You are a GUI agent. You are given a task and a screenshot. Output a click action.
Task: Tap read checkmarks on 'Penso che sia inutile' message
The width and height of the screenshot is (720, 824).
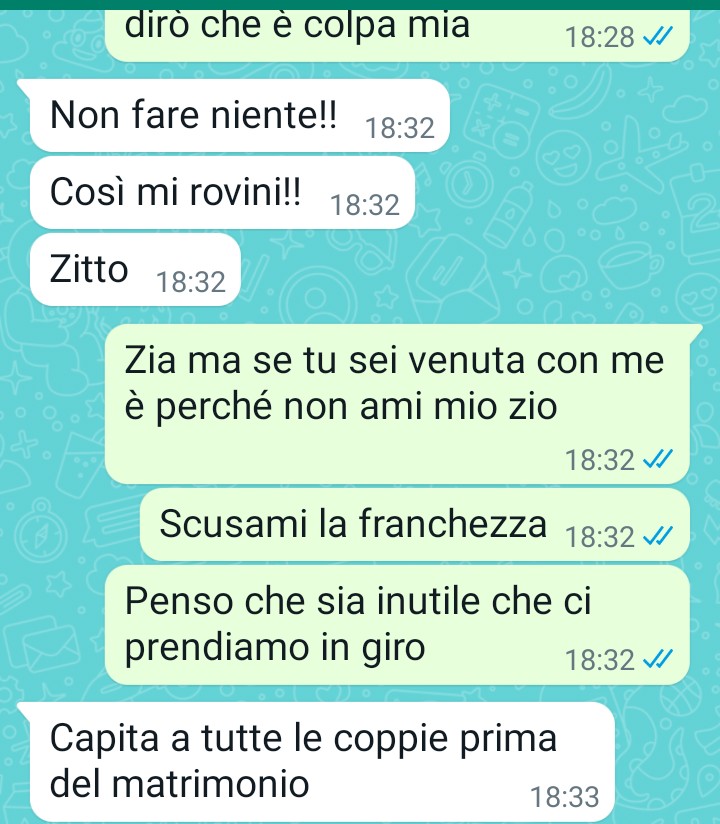(658, 659)
